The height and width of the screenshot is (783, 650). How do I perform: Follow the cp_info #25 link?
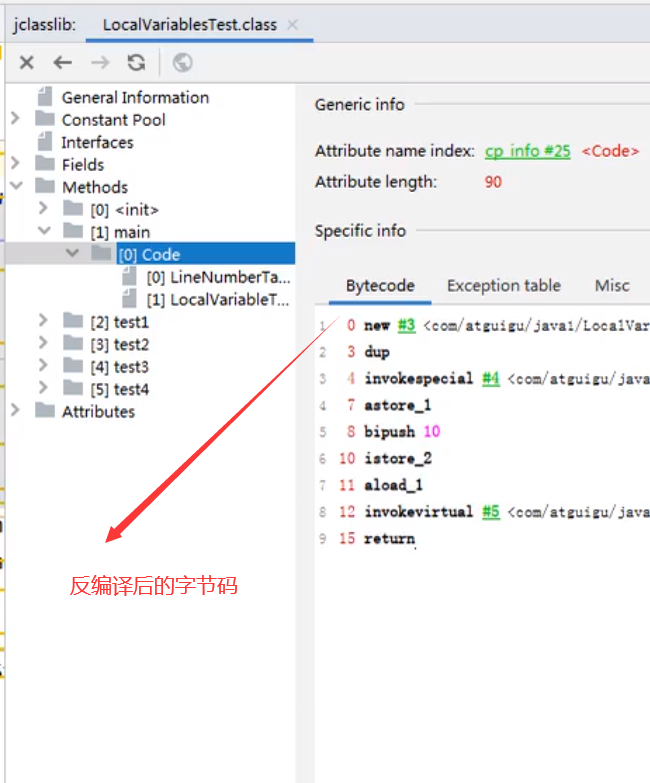[x=527, y=151]
